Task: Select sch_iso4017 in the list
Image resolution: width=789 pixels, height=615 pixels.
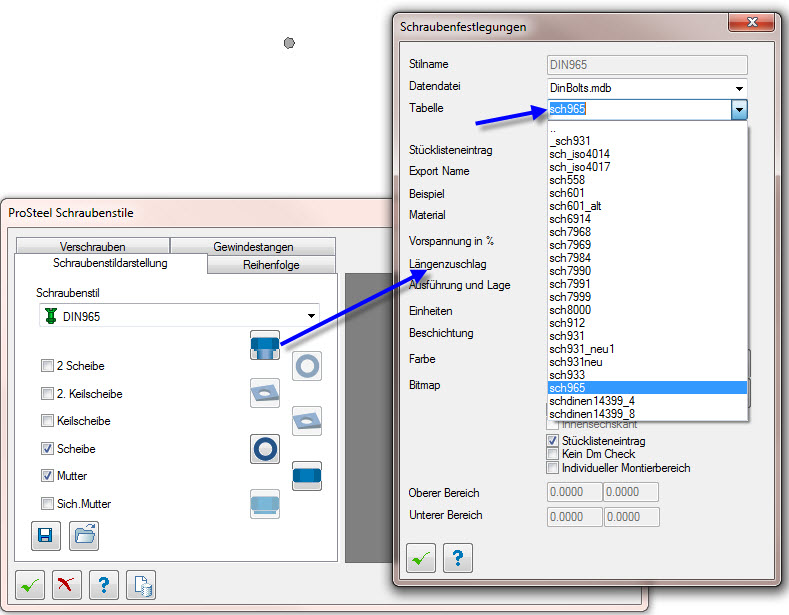Action: pos(647,167)
